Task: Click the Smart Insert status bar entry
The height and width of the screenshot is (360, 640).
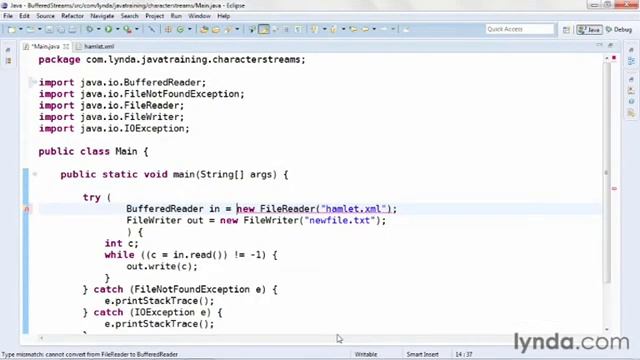Action: click(422, 354)
